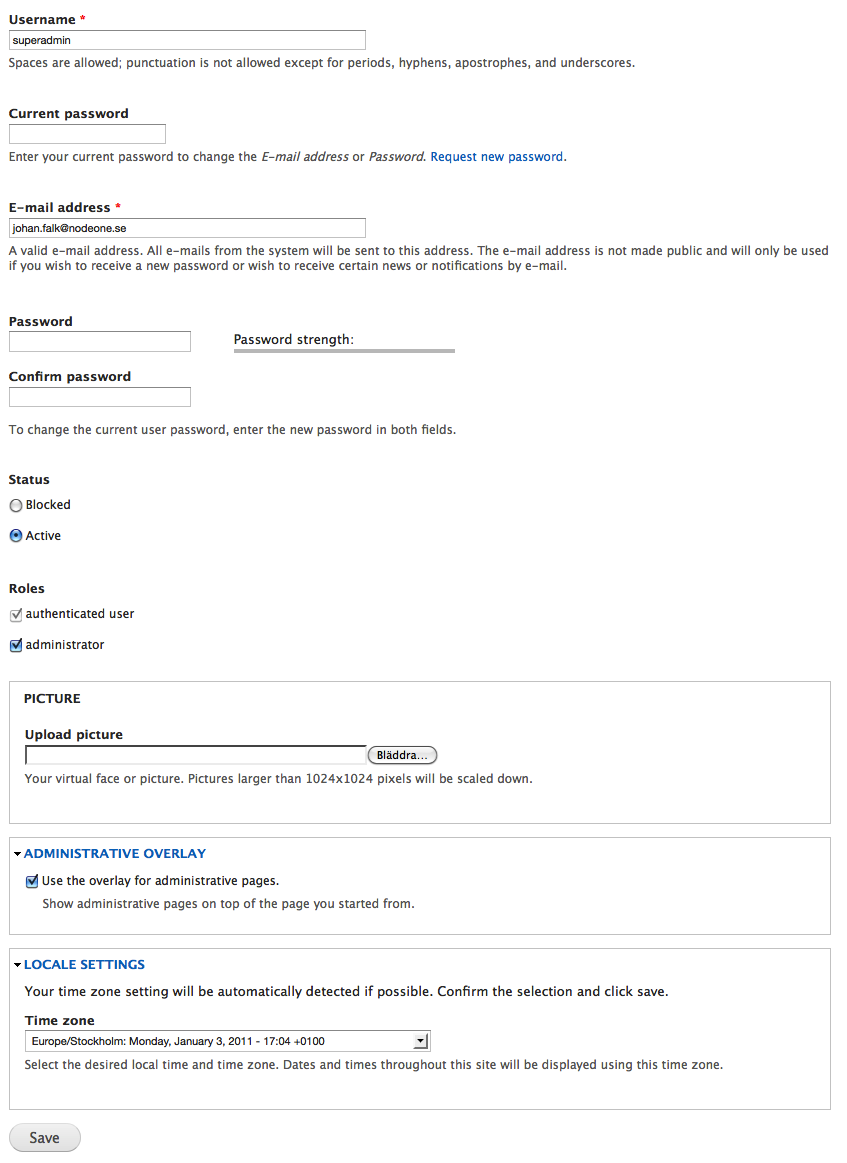Click the Confirm password field
847x1163 pixels.
pos(99,397)
